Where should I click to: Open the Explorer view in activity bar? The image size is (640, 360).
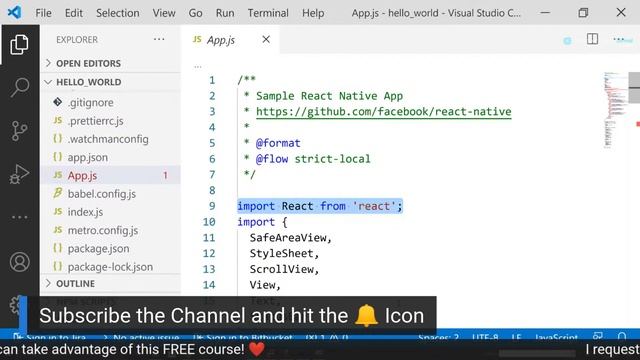click(x=19, y=44)
